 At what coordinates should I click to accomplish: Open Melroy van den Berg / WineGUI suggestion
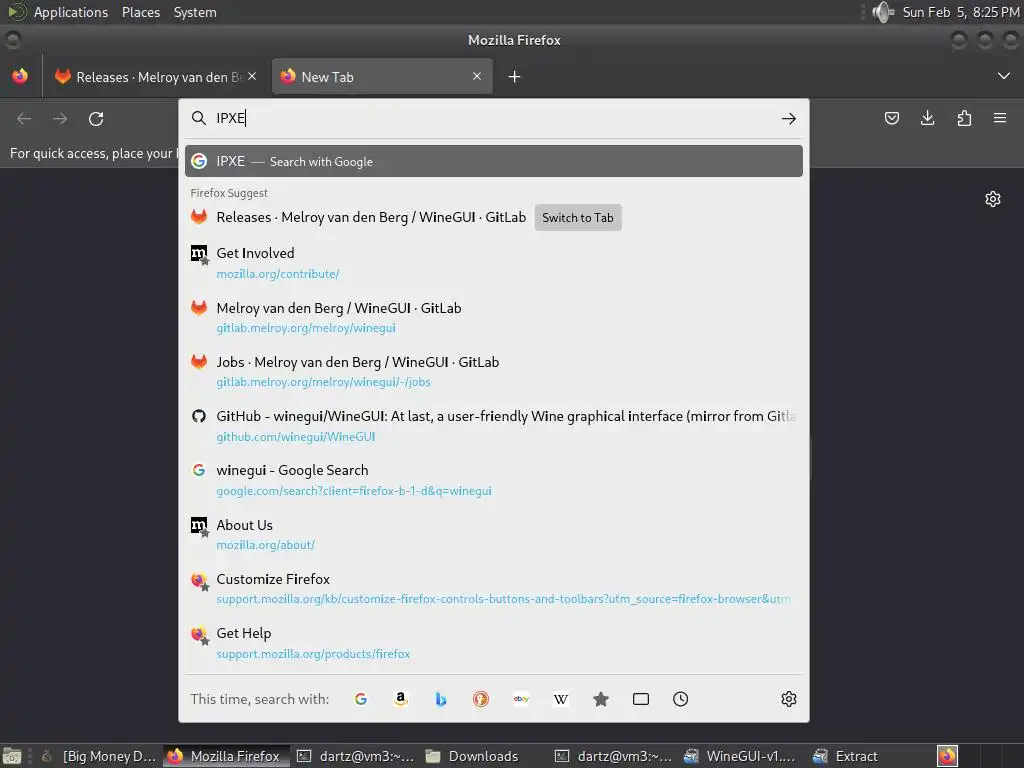click(494, 317)
